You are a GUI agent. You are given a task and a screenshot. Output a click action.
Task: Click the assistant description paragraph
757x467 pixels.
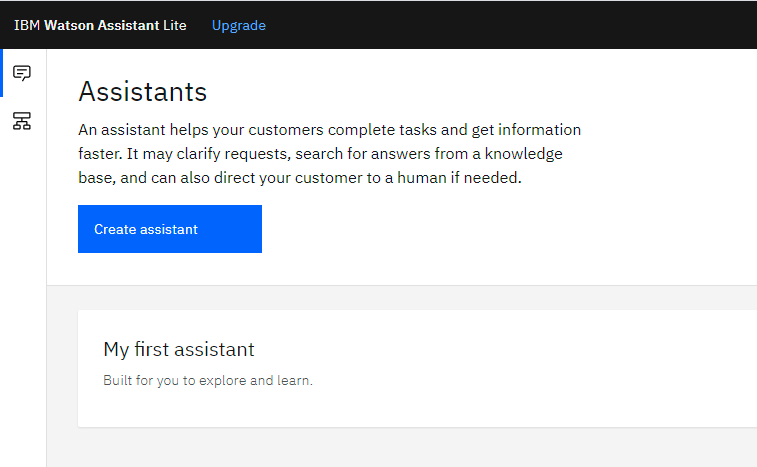point(330,154)
